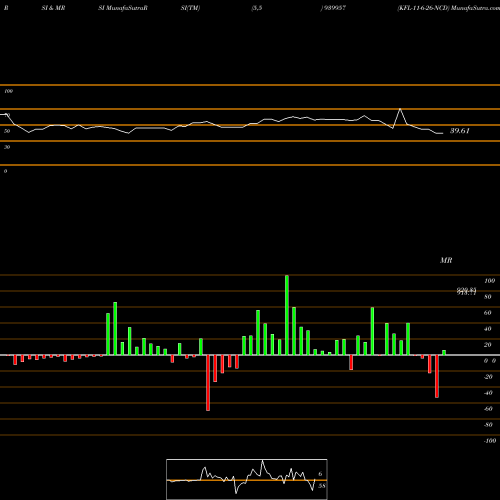Click the 58 label in the mini chart

(x=321, y=486)
